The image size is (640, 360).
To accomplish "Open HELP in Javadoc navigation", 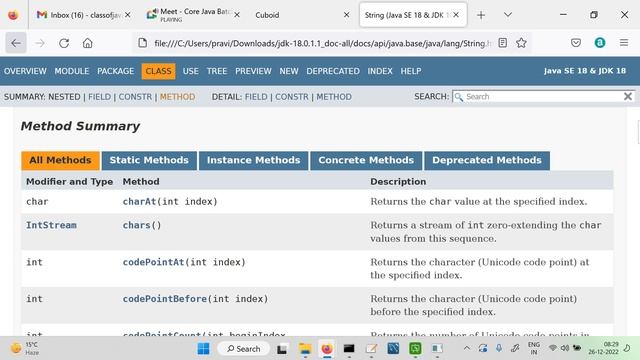I will [411, 71].
